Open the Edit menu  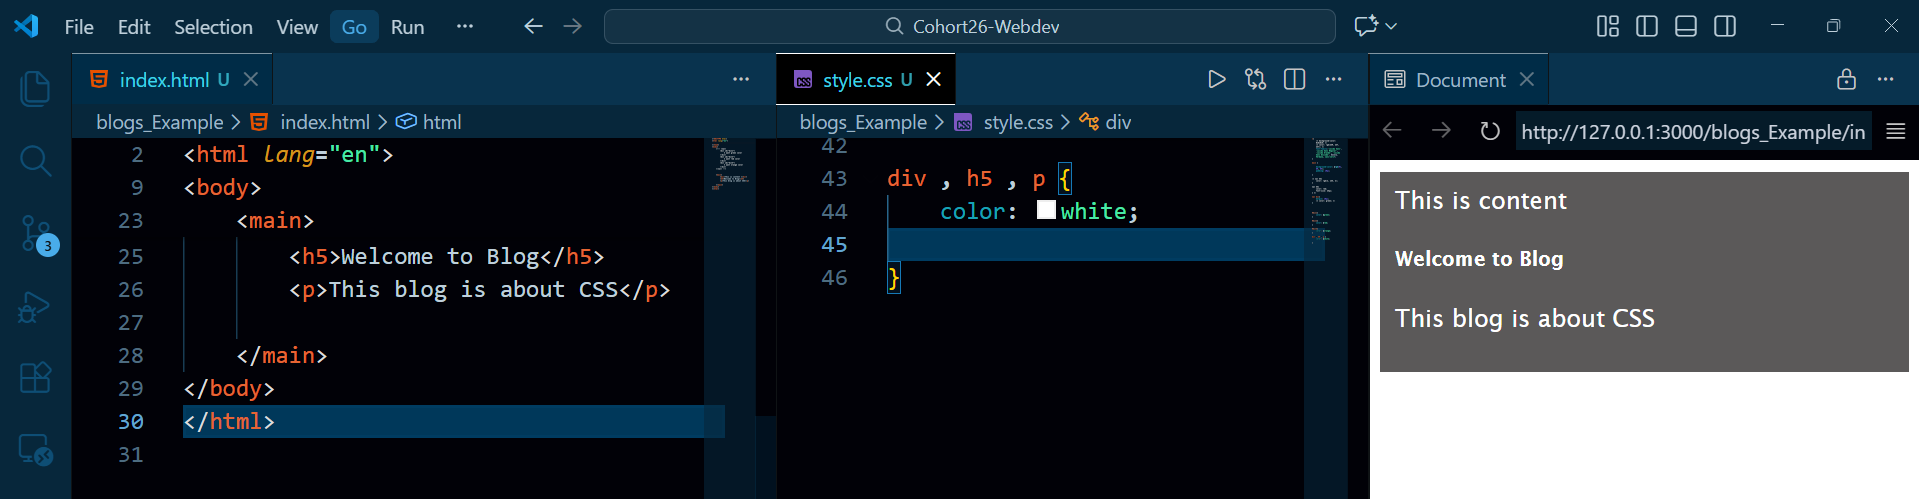pyautogui.click(x=134, y=27)
